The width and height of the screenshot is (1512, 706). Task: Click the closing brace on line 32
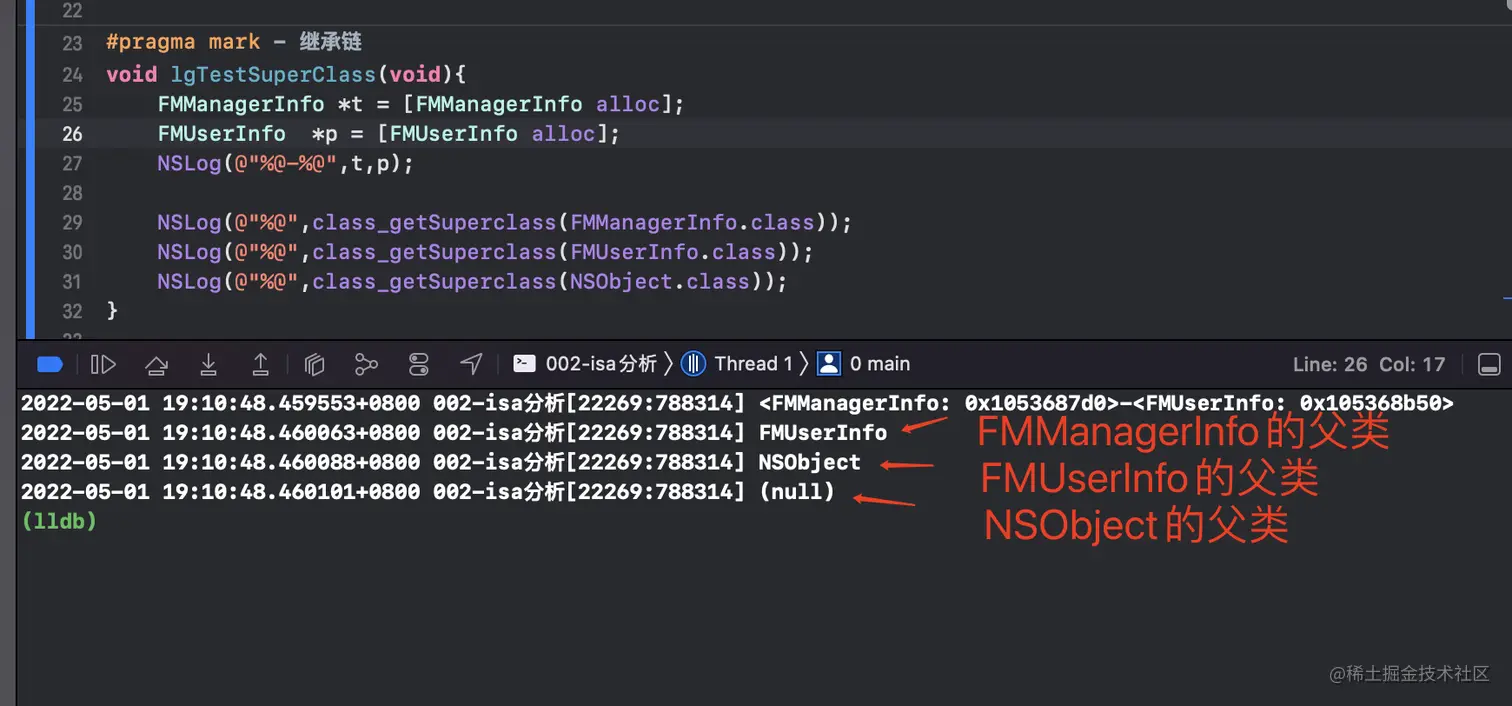pyautogui.click(x=112, y=311)
